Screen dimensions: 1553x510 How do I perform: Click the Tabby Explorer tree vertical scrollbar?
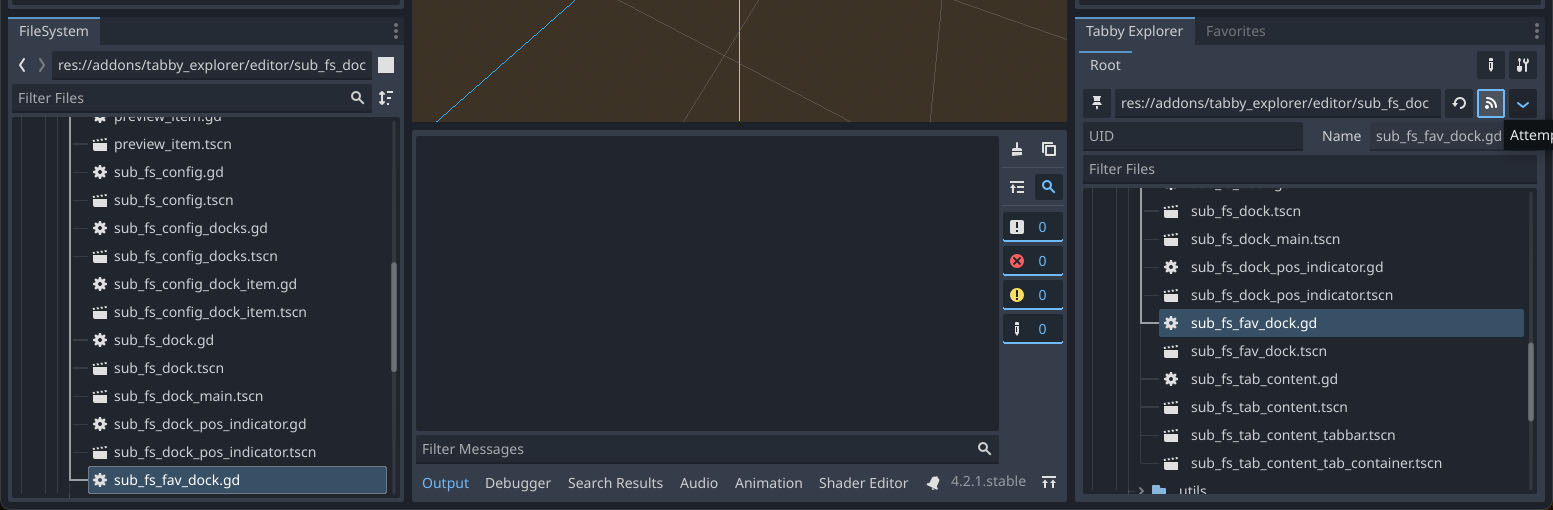tap(1531, 382)
